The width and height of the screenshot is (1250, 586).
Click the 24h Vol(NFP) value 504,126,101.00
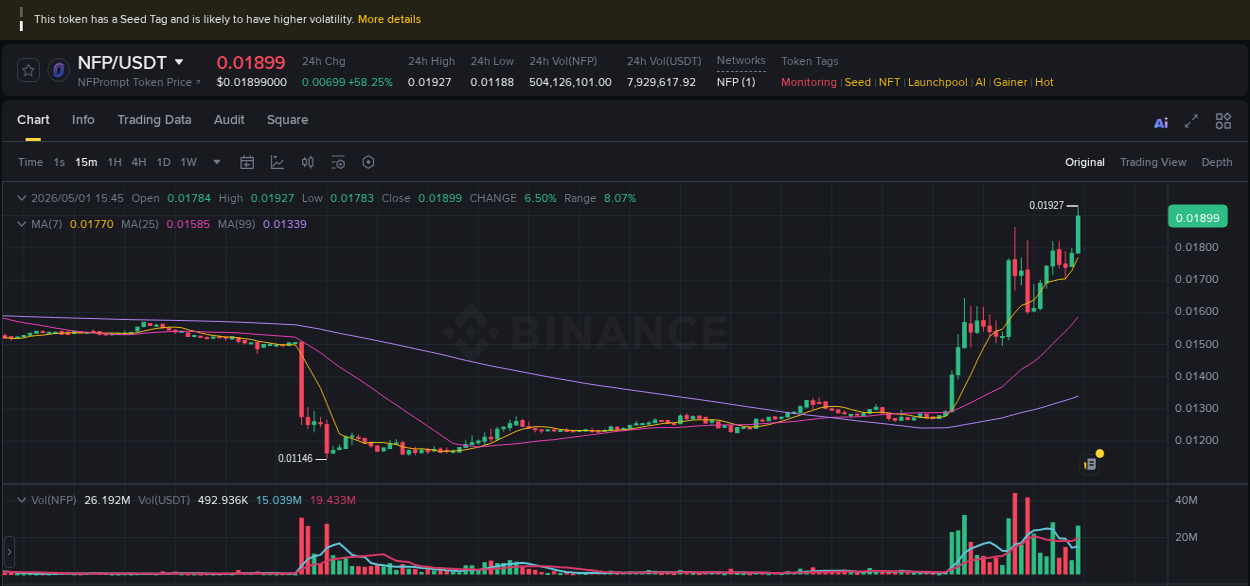570,82
